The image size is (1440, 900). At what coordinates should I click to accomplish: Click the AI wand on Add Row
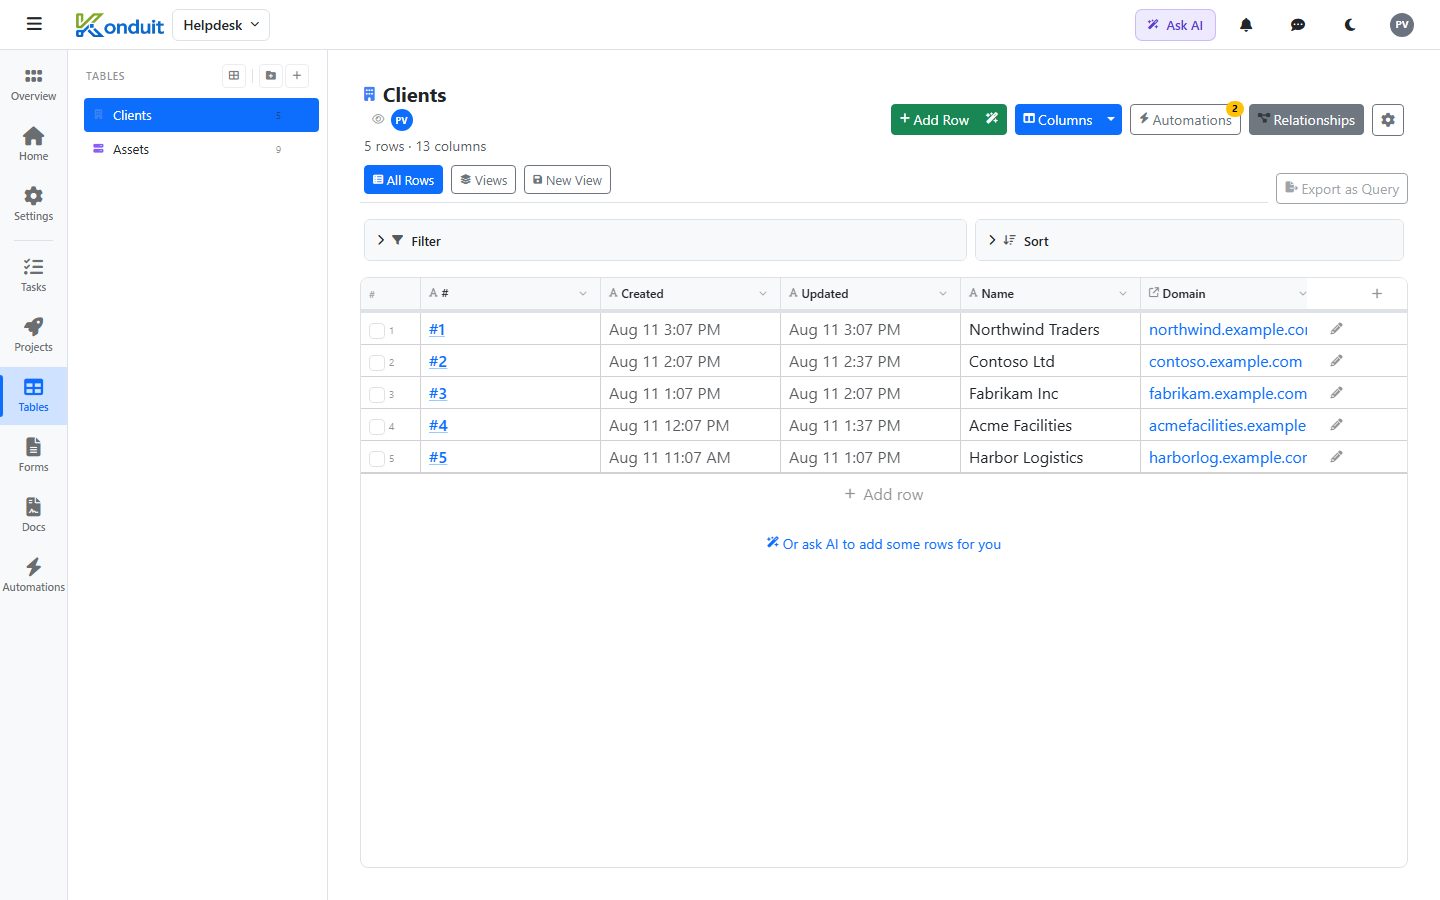(992, 120)
